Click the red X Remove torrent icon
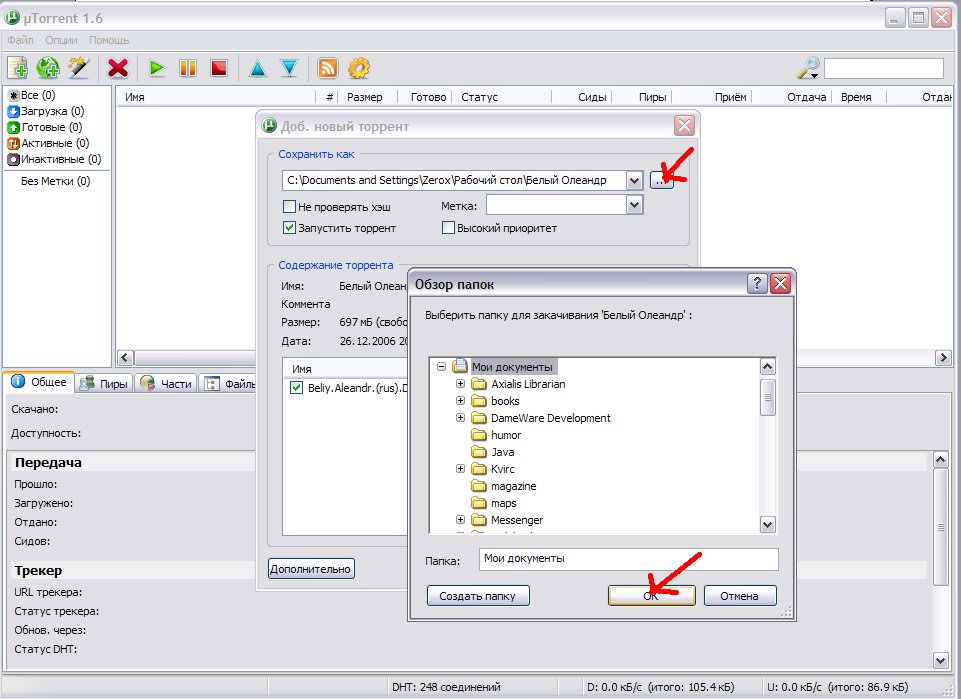This screenshot has width=961, height=699. tap(118, 68)
